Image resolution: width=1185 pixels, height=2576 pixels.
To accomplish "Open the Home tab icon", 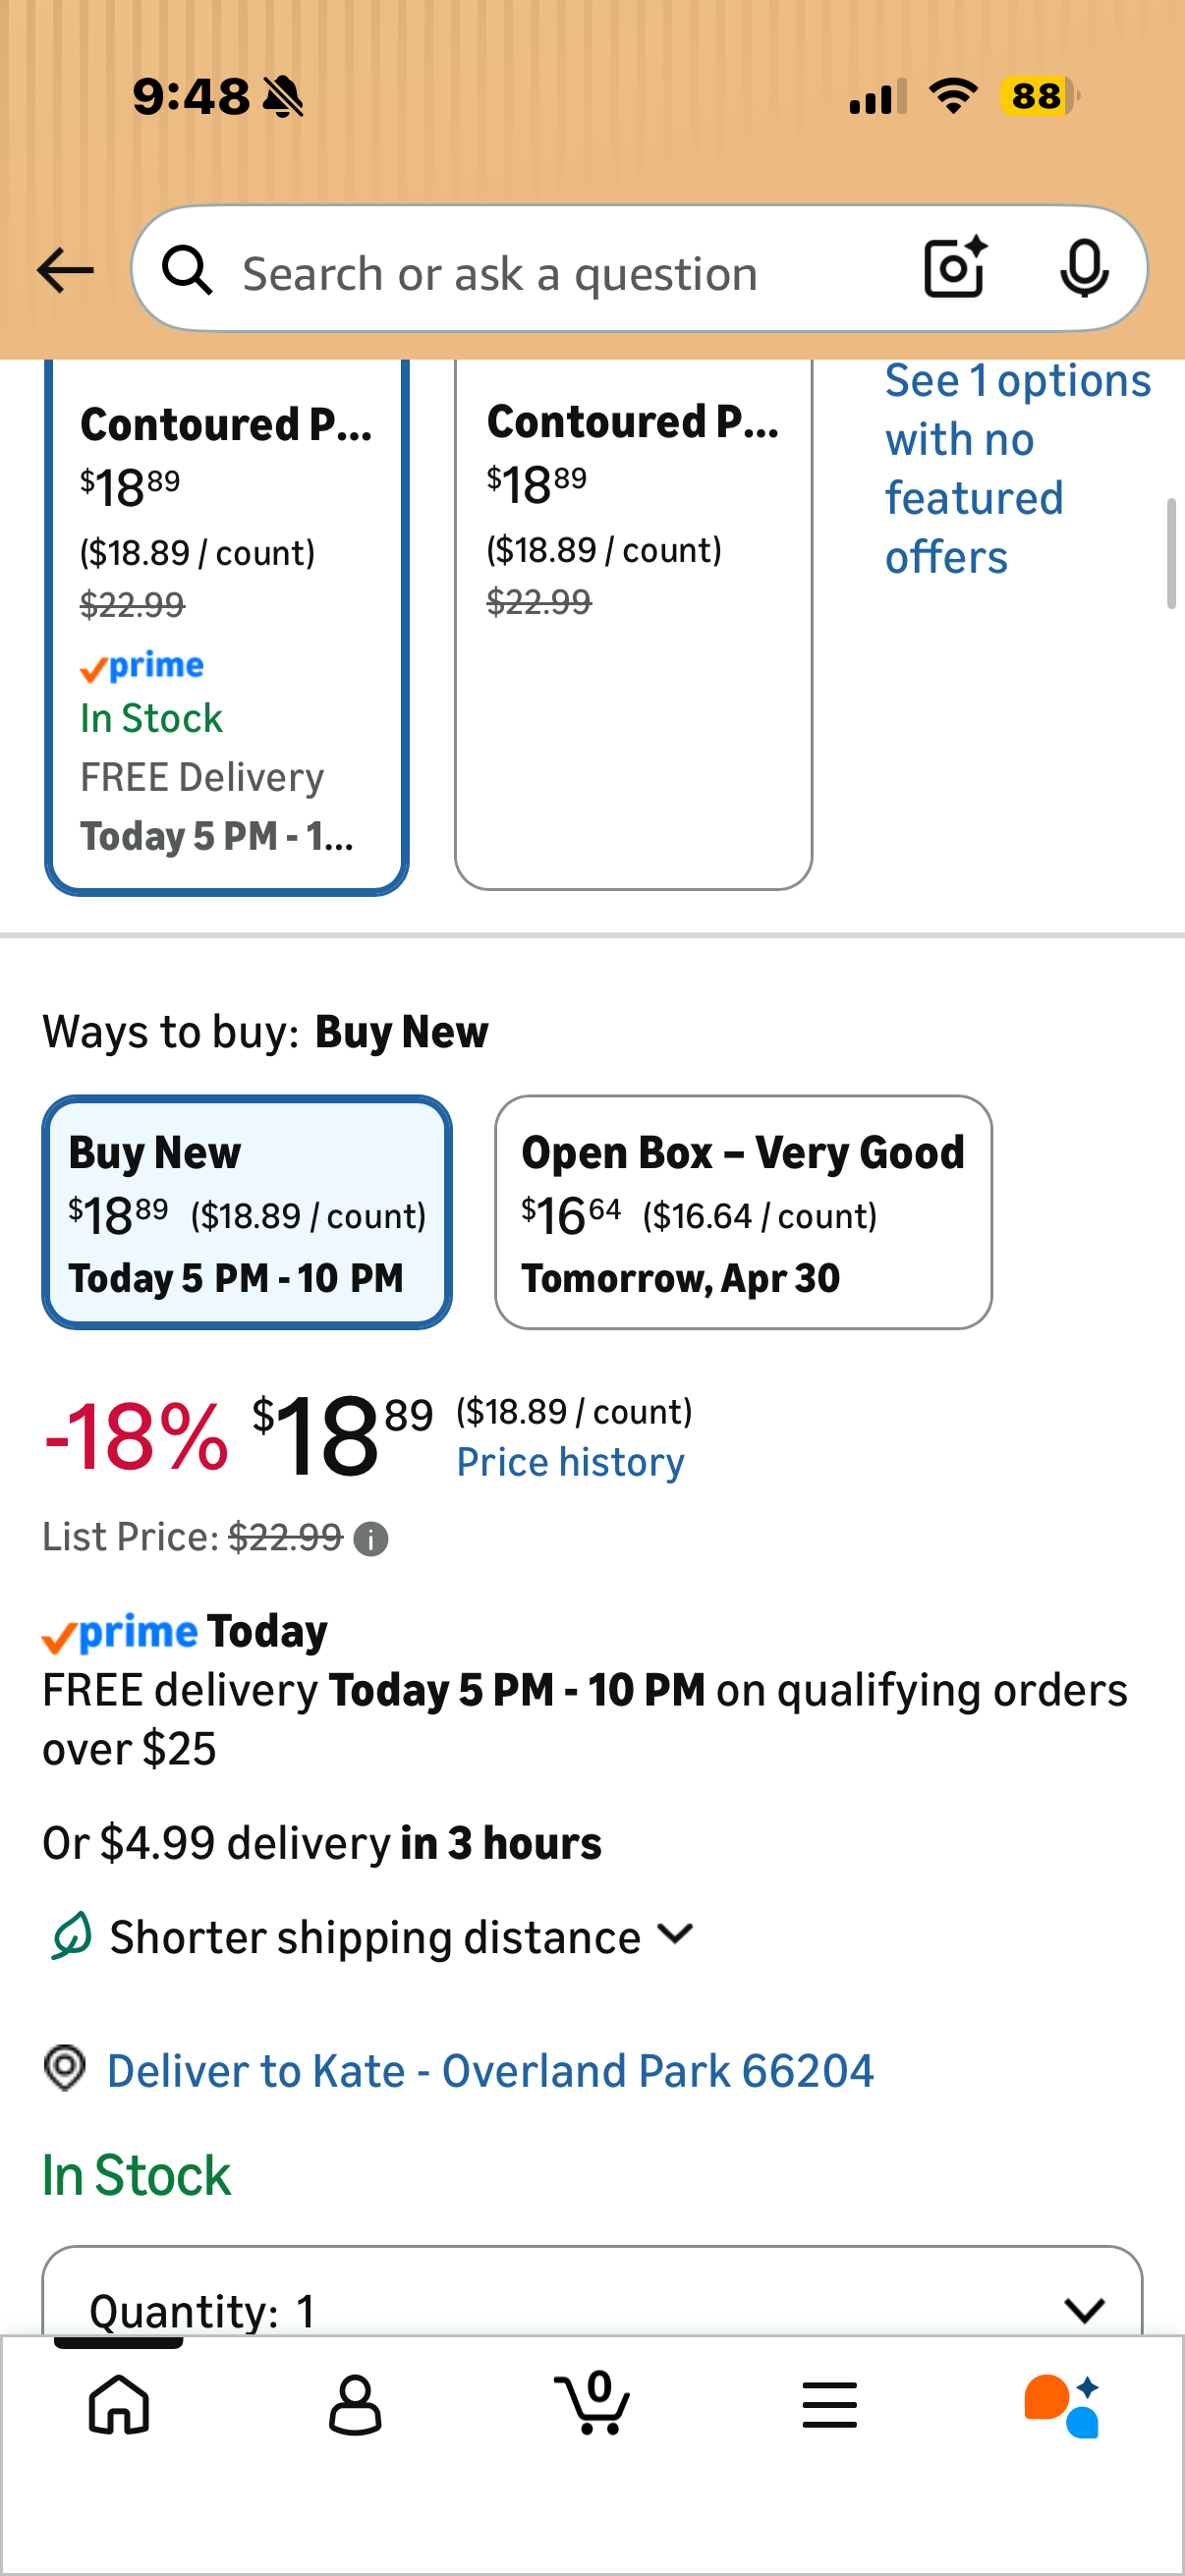I will pyautogui.click(x=119, y=2405).
